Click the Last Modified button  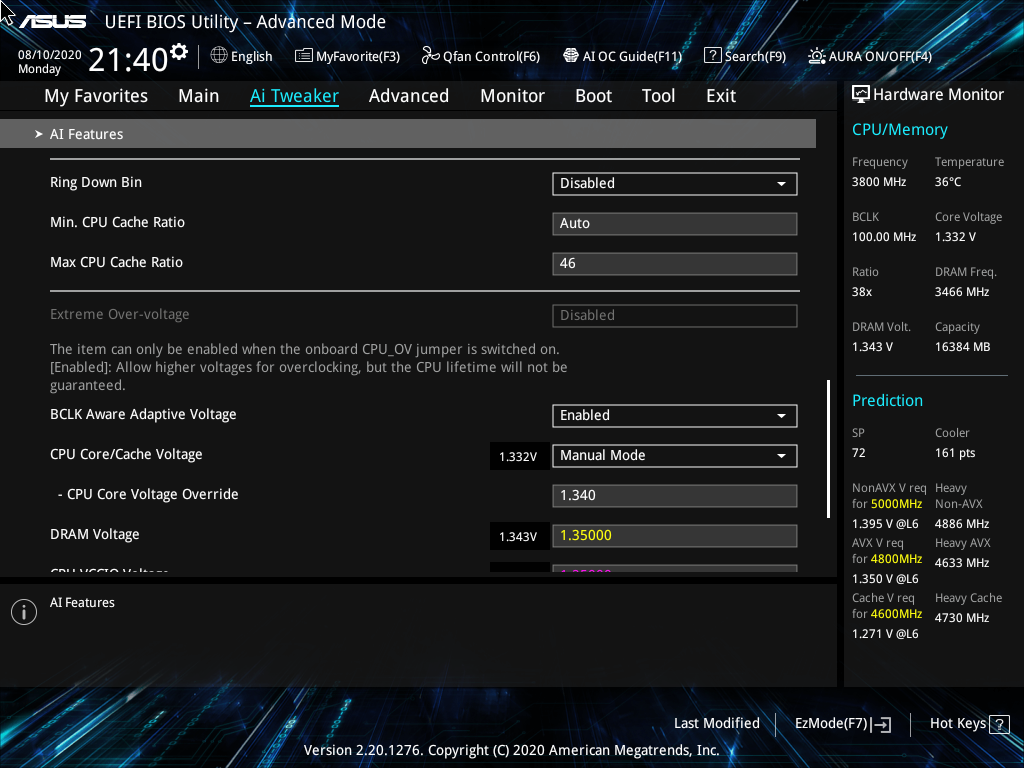coord(716,724)
